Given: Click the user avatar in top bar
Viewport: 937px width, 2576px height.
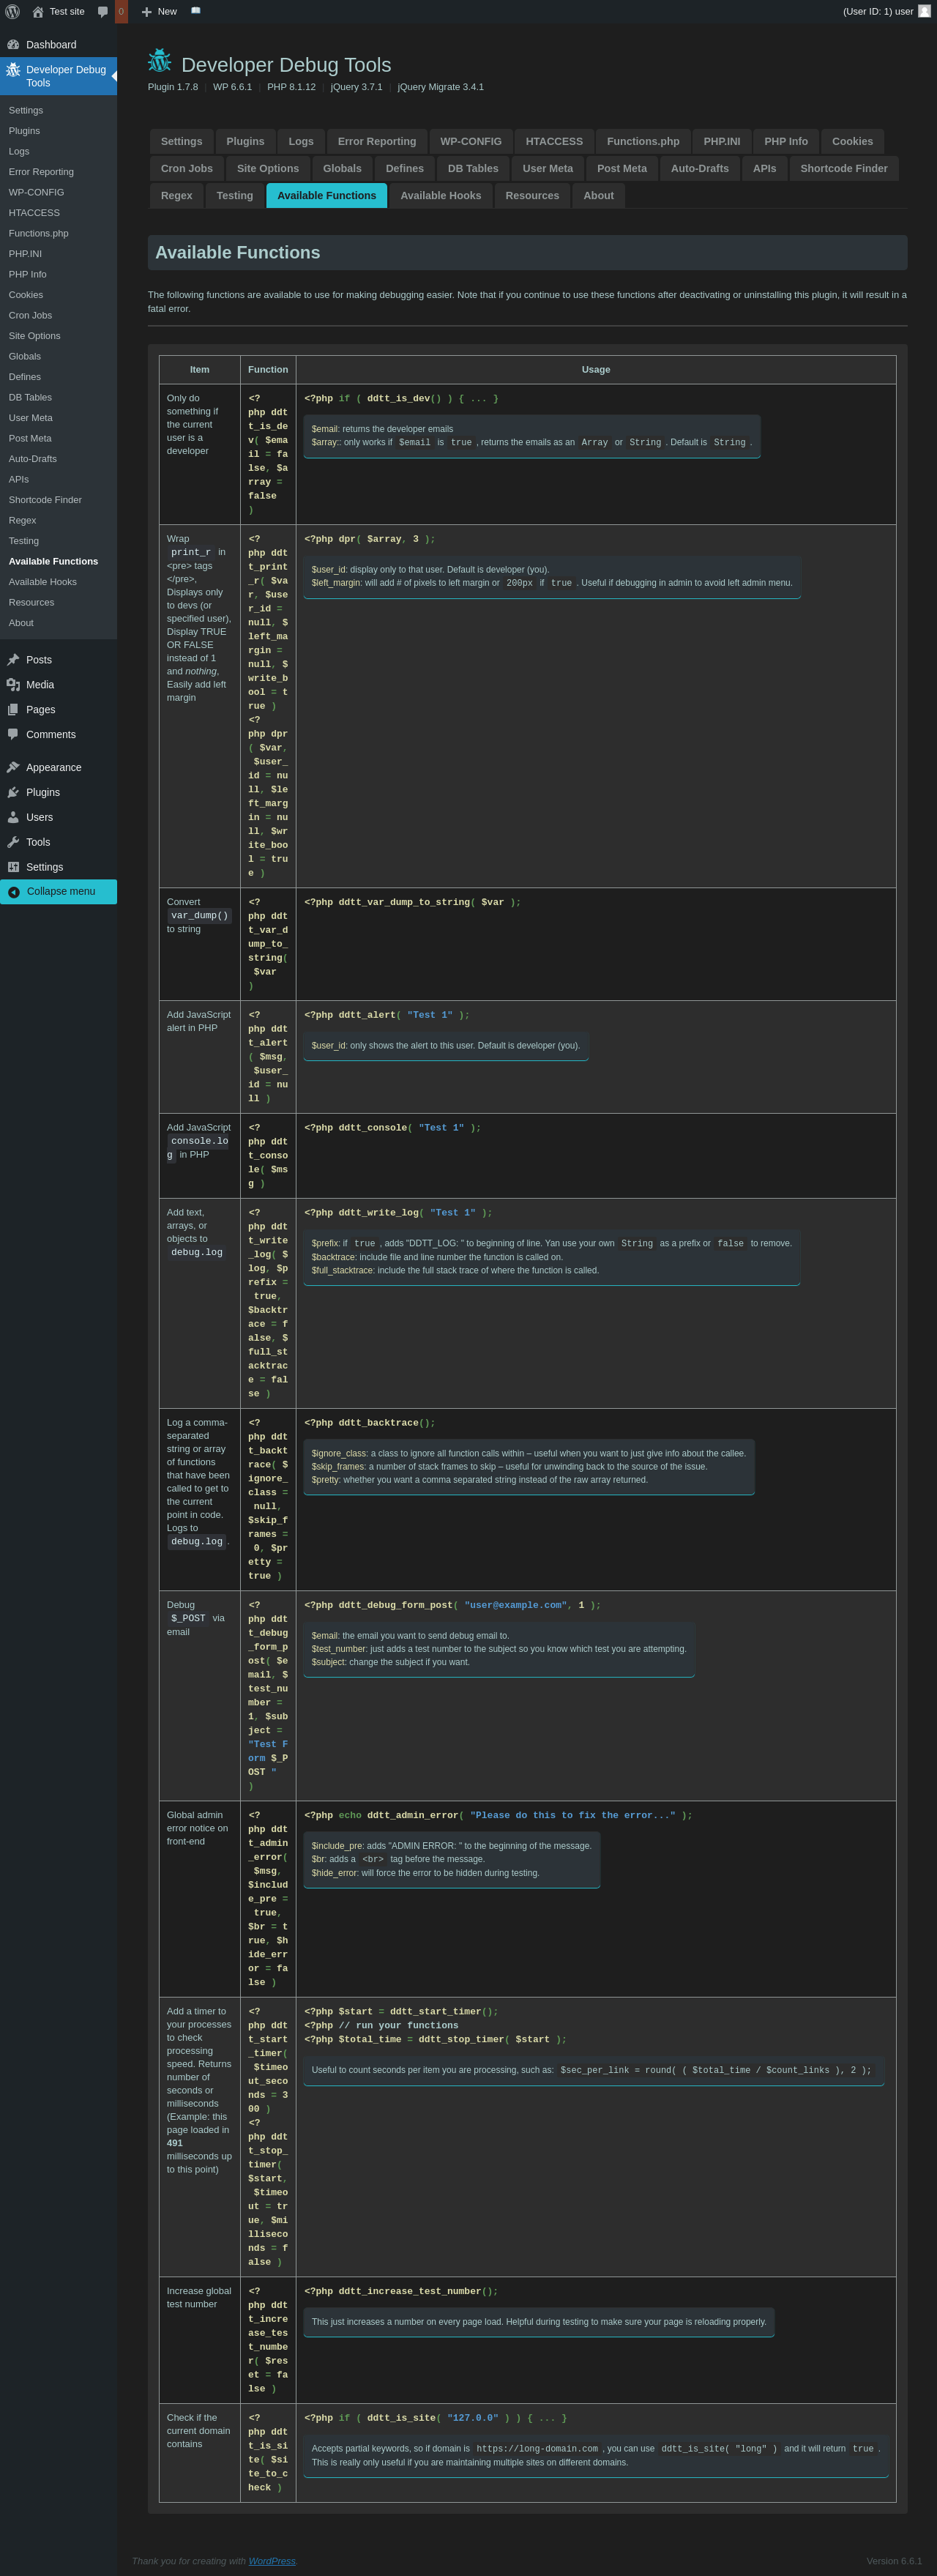Looking at the screenshot, I should [x=924, y=11].
